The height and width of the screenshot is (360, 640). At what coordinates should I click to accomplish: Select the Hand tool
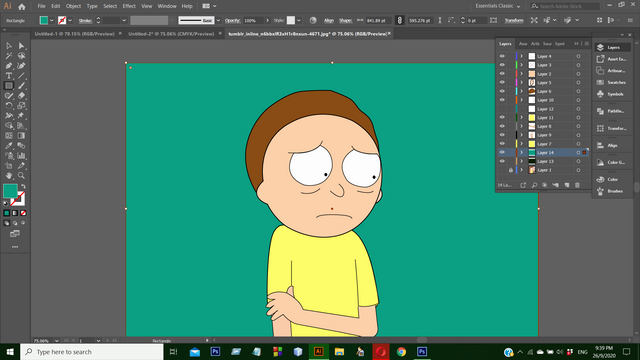(9, 176)
